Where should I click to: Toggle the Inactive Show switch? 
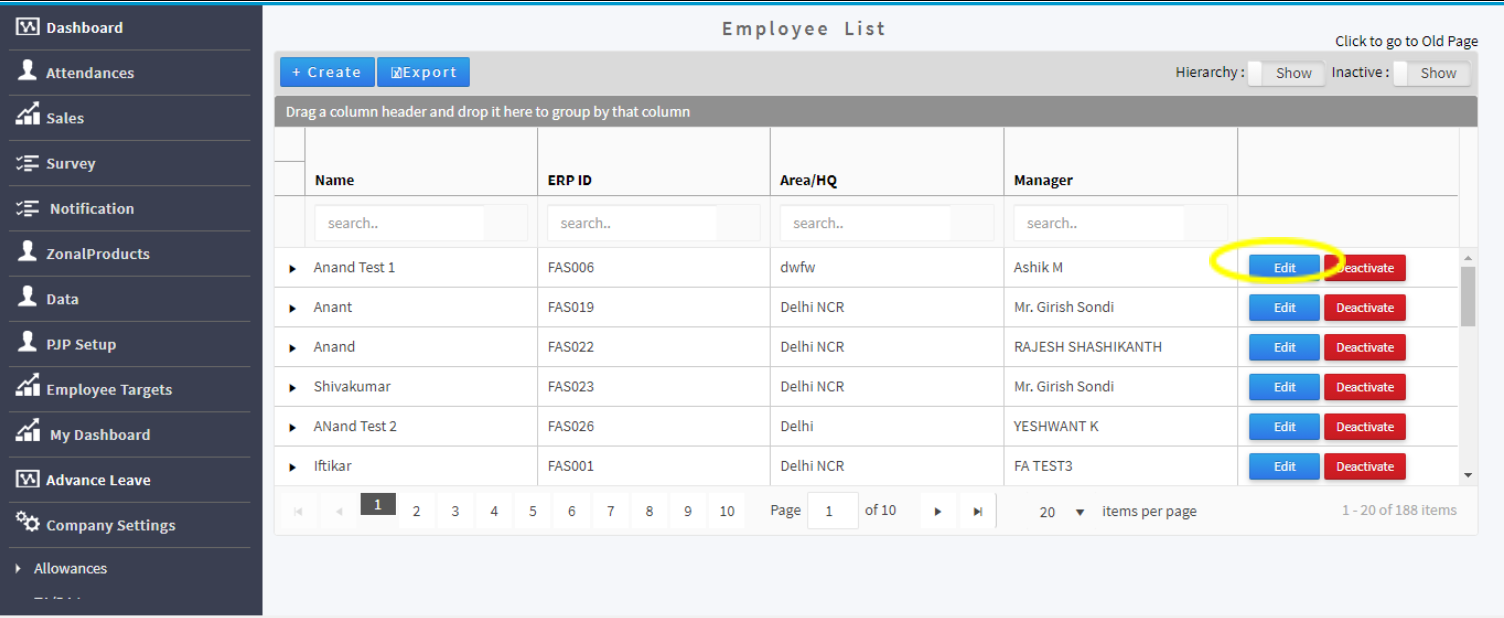pyautogui.click(x=1432, y=73)
